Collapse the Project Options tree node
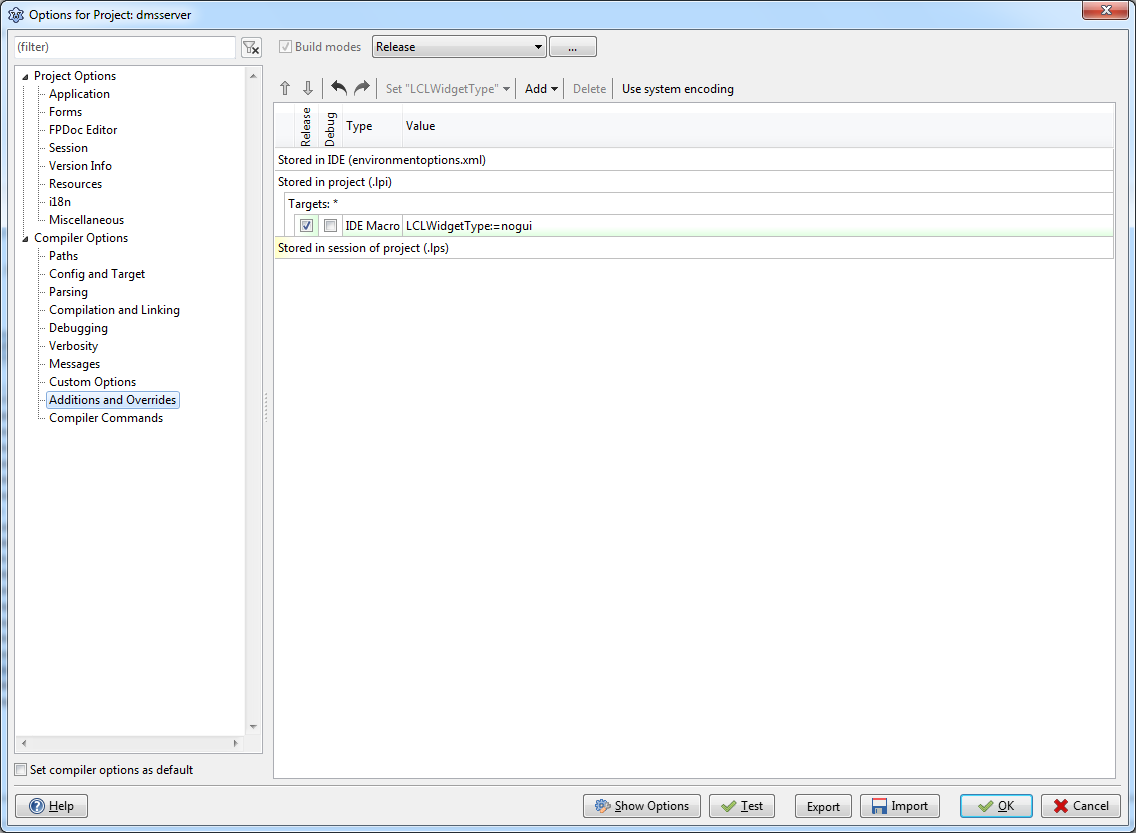The image size is (1136, 833). [x=25, y=76]
